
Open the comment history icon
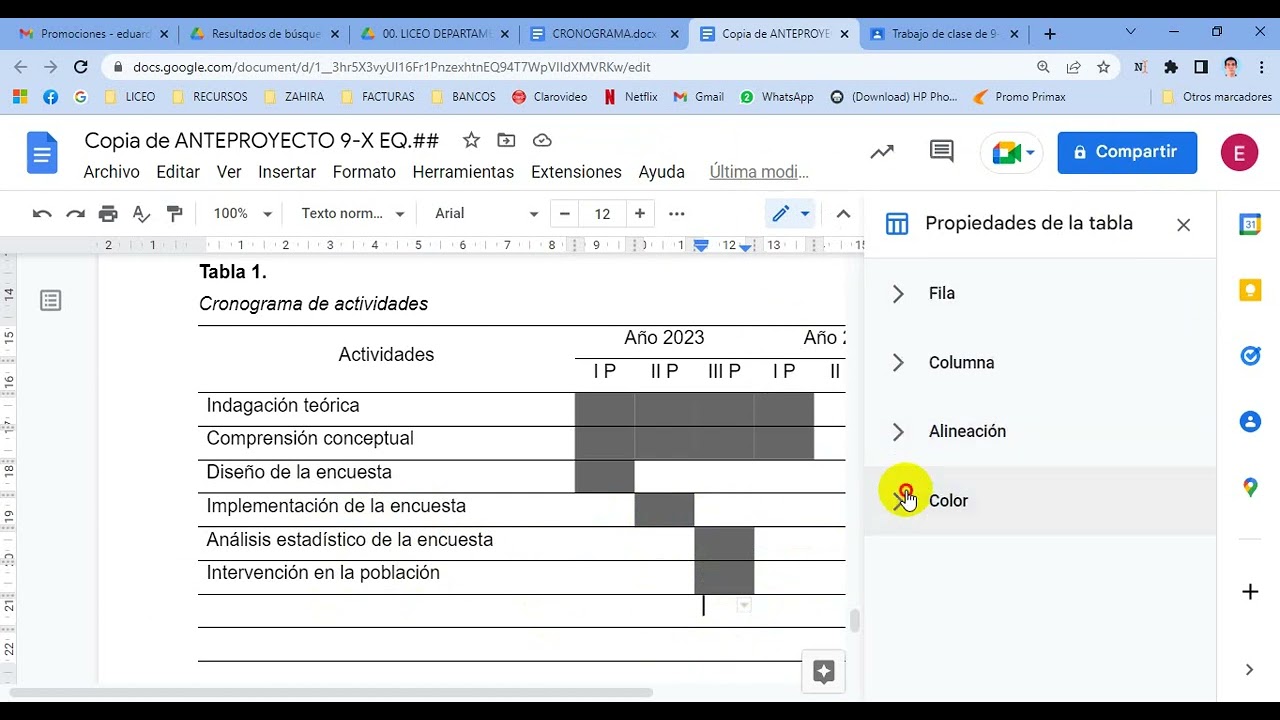coord(941,152)
